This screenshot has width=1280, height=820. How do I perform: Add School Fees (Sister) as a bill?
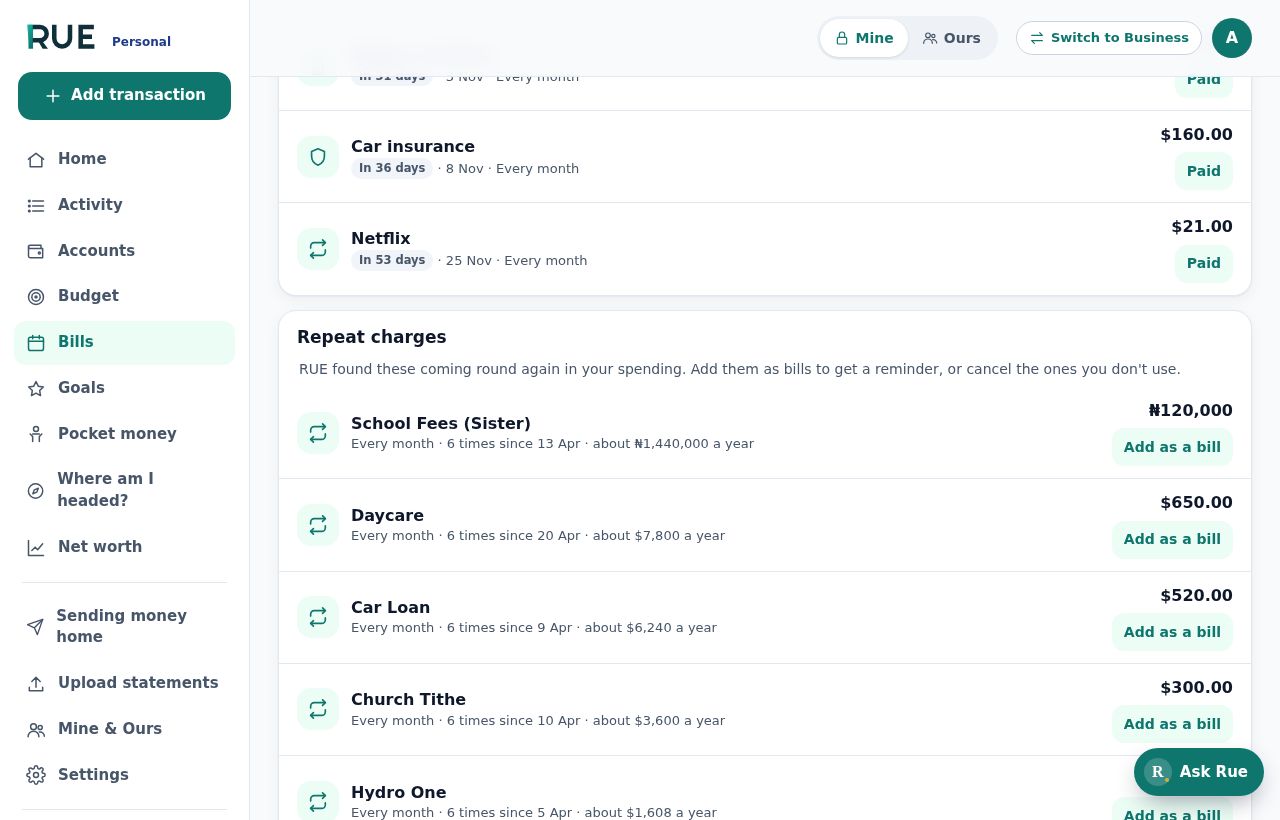coord(1172,447)
